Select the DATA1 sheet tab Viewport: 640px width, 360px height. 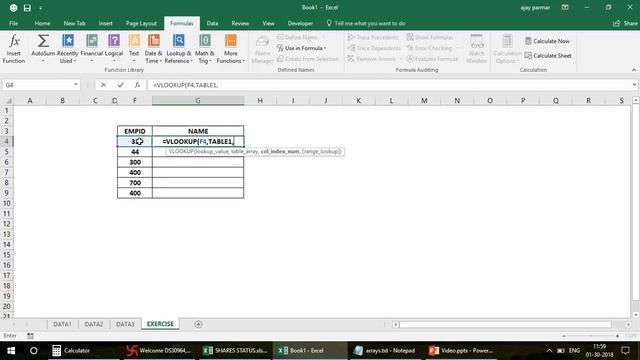tap(62, 324)
